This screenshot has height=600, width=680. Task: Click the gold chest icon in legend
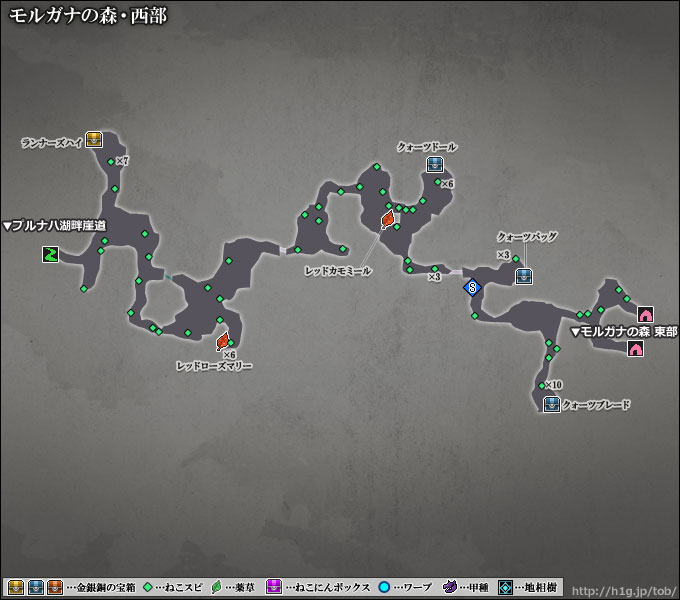pyautogui.click(x=16, y=587)
